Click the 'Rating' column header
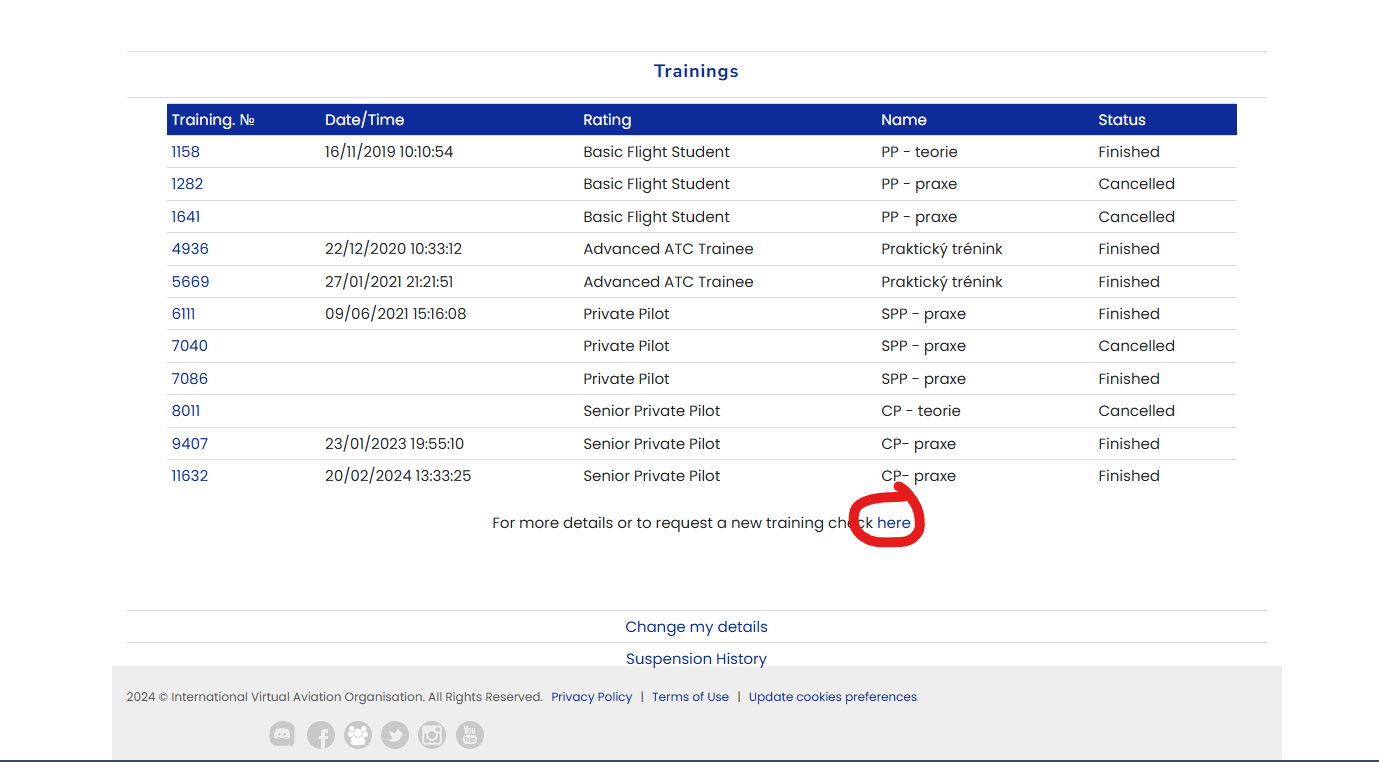 click(607, 120)
